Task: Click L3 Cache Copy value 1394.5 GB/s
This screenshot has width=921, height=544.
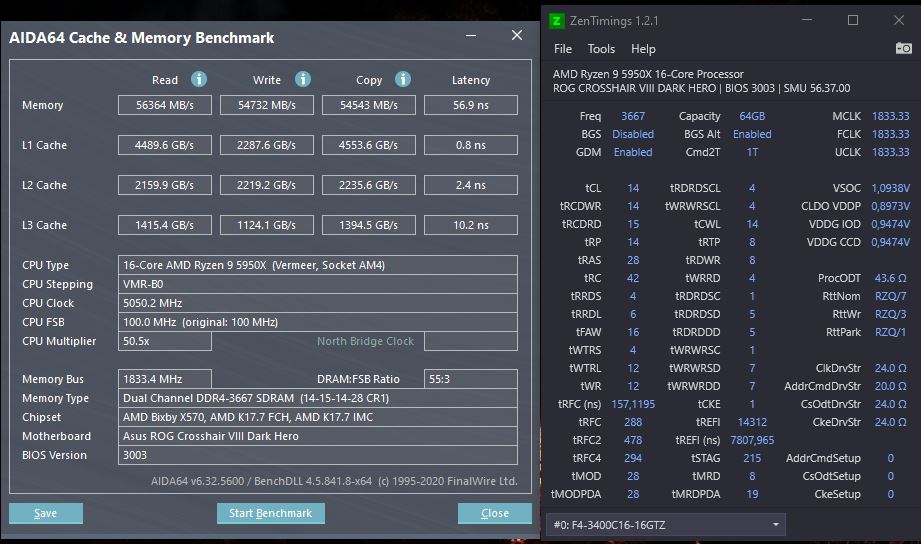Action: click(x=369, y=225)
